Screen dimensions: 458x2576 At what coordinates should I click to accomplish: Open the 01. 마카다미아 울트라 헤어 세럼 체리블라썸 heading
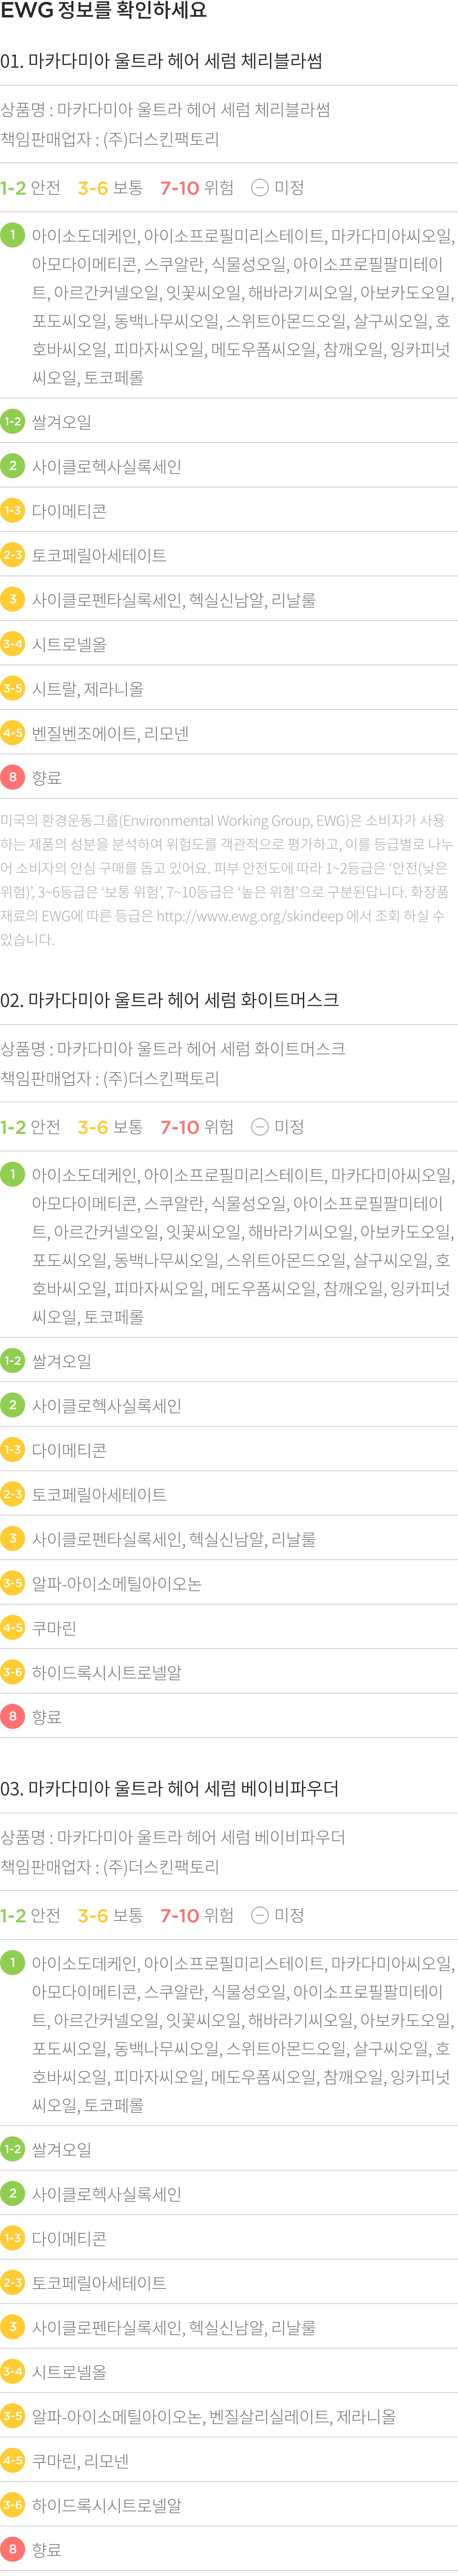point(161,61)
